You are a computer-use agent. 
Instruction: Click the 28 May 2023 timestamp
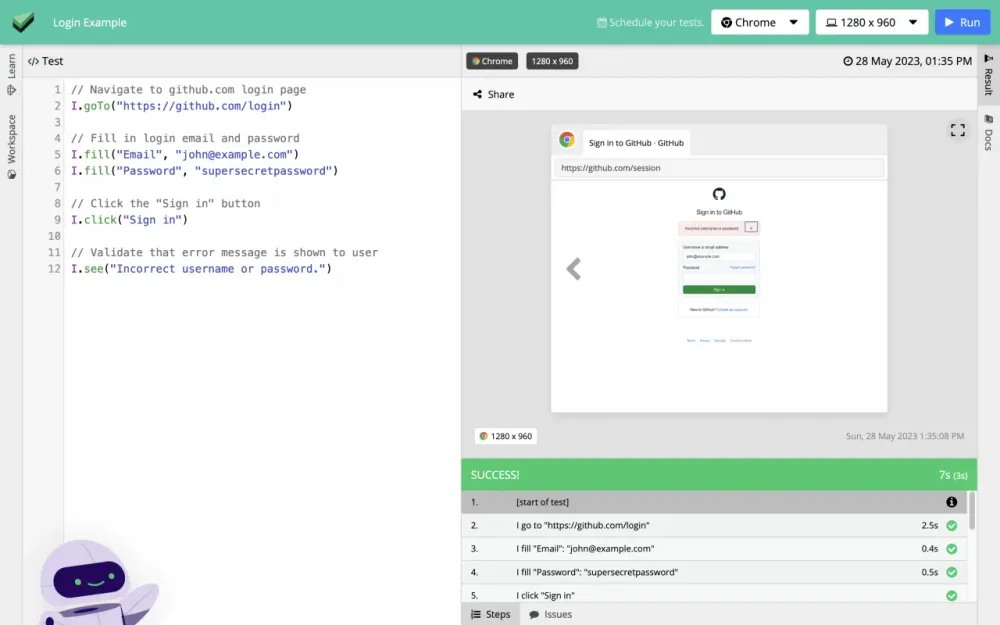(908, 61)
